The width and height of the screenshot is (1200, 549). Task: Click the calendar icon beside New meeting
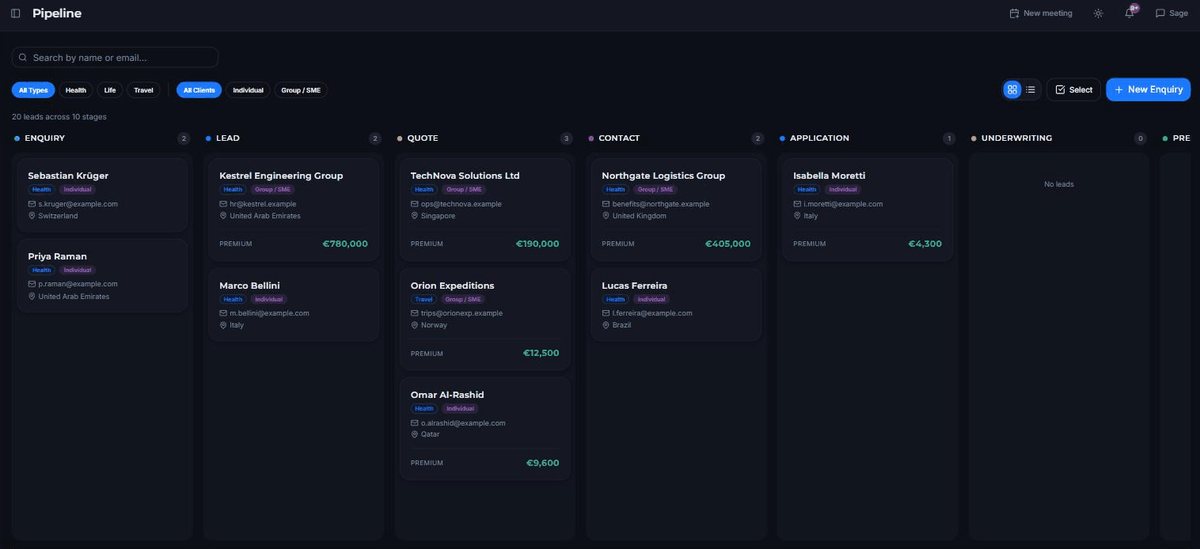tap(1014, 14)
